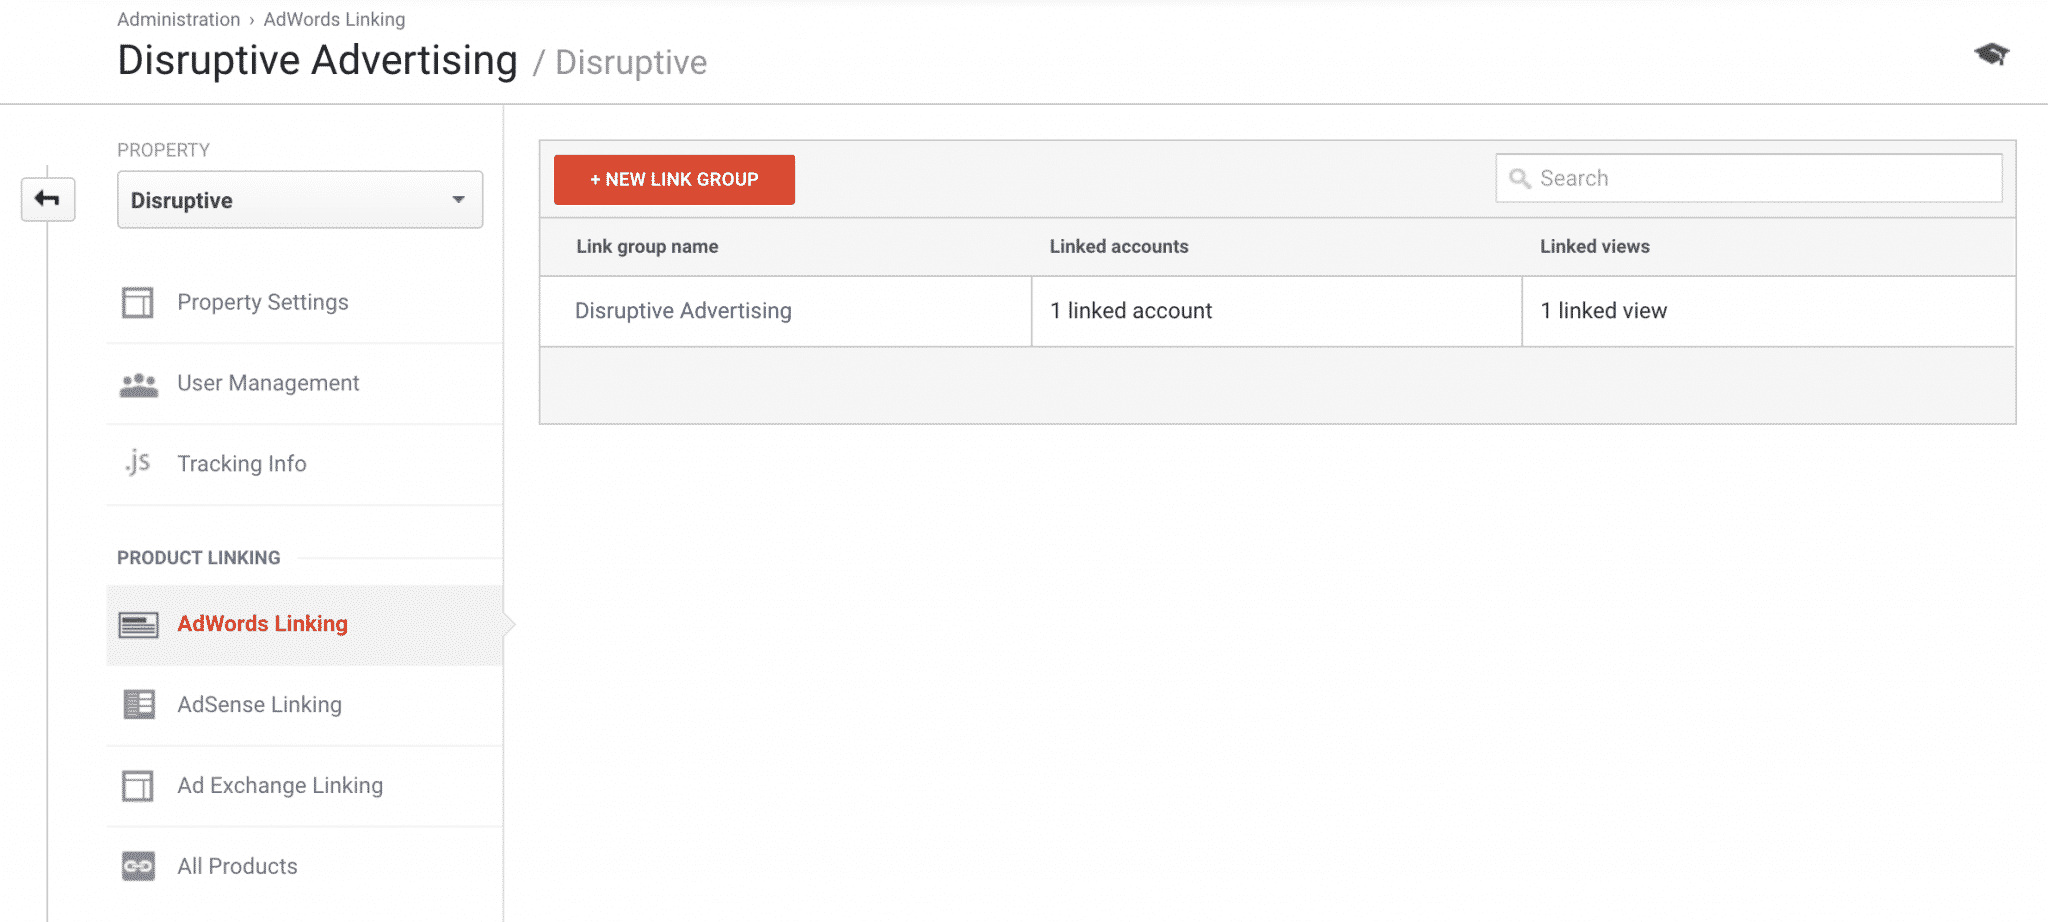
Task: Click the 'Disruptive Advertising' page title
Action: (x=317, y=60)
